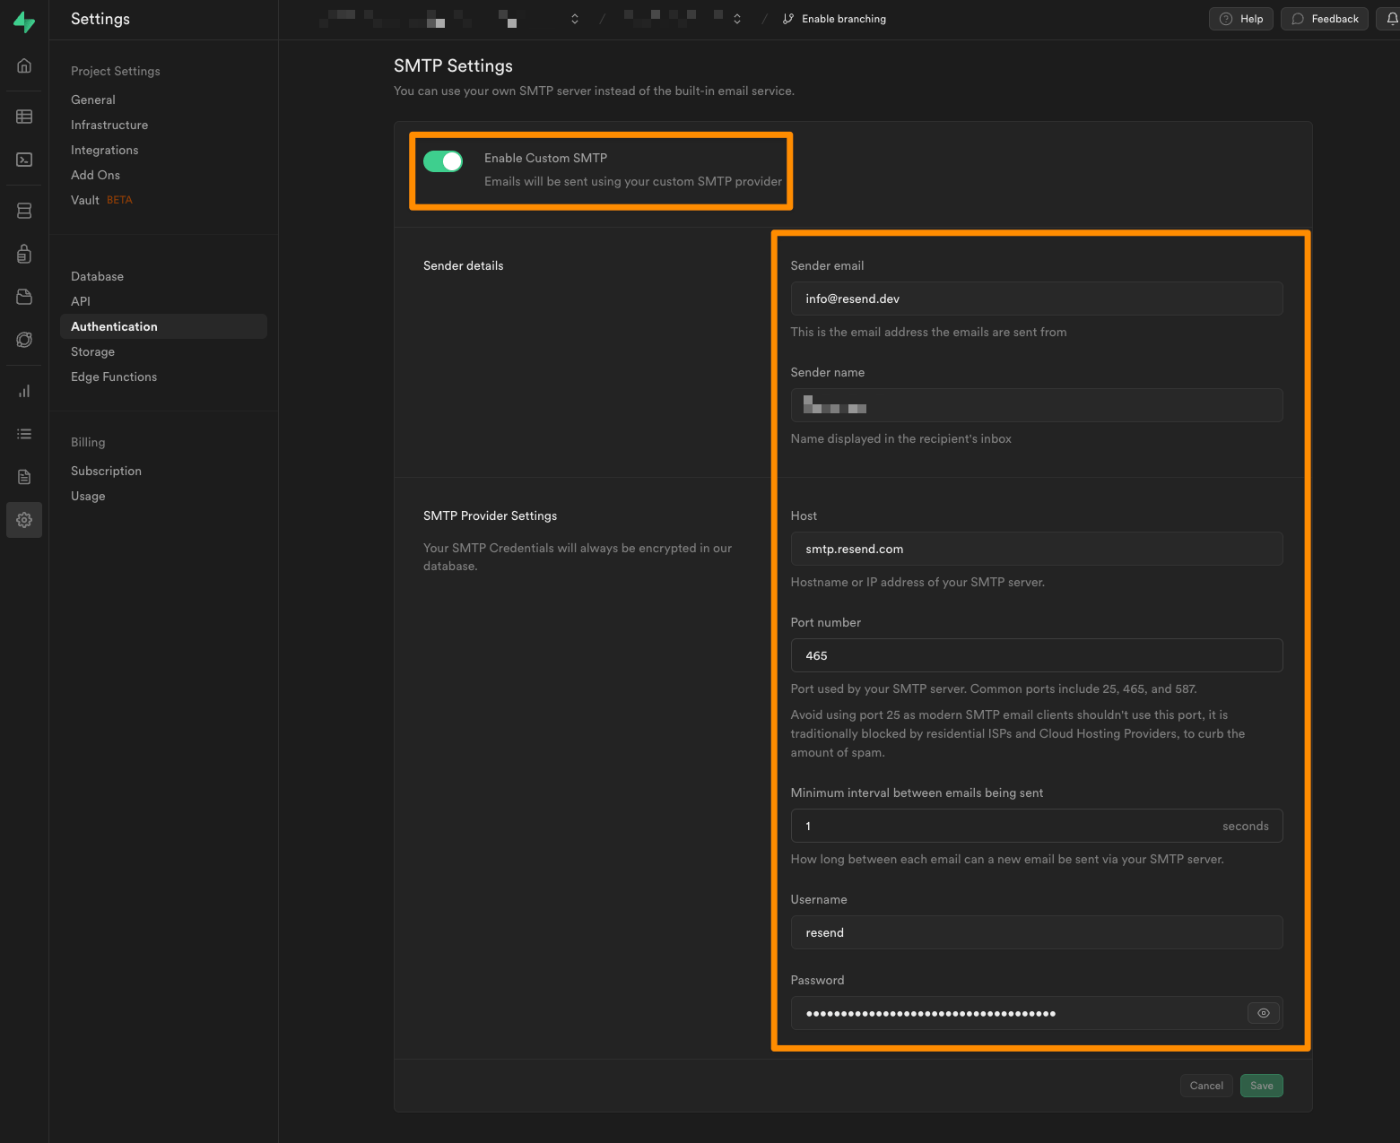The width and height of the screenshot is (1400, 1143).
Task: Open the Edge Functions sidebar icon
Action: point(24,340)
